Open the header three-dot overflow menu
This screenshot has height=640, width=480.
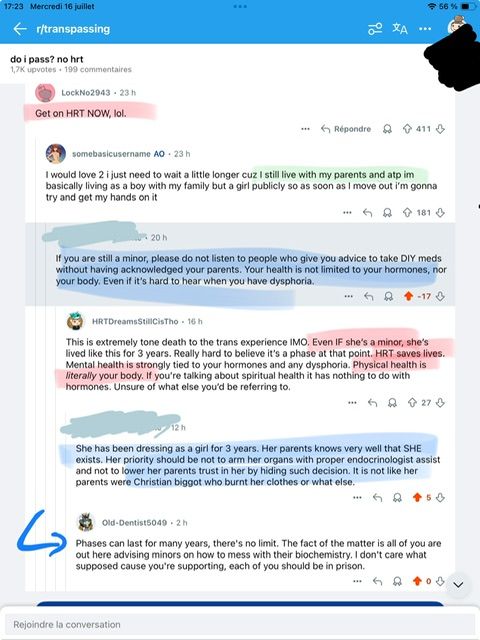[x=425, y=29]
